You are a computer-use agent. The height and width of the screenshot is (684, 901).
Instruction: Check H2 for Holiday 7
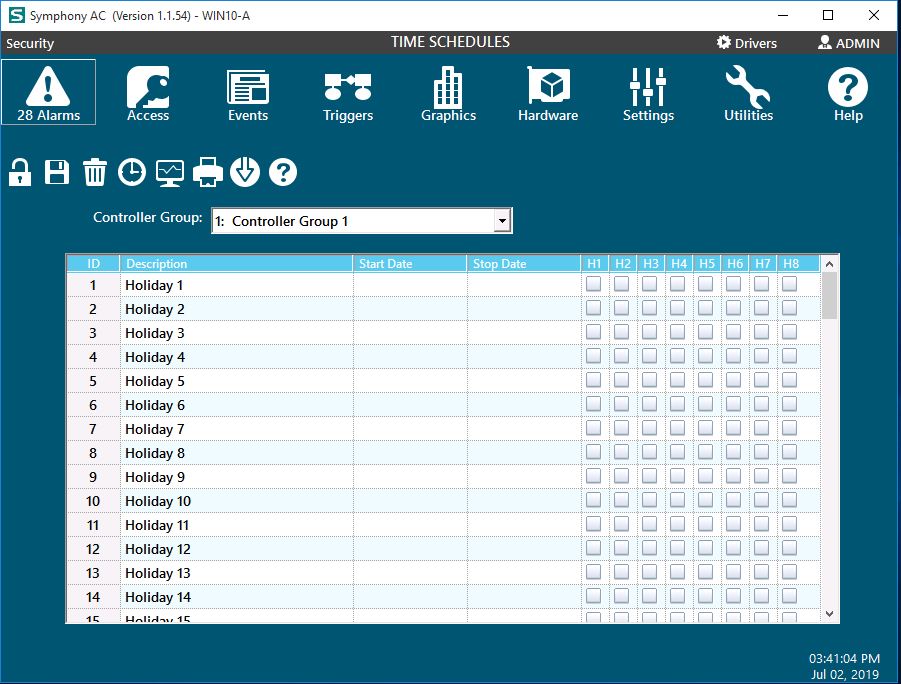click(x=622, y=428)
